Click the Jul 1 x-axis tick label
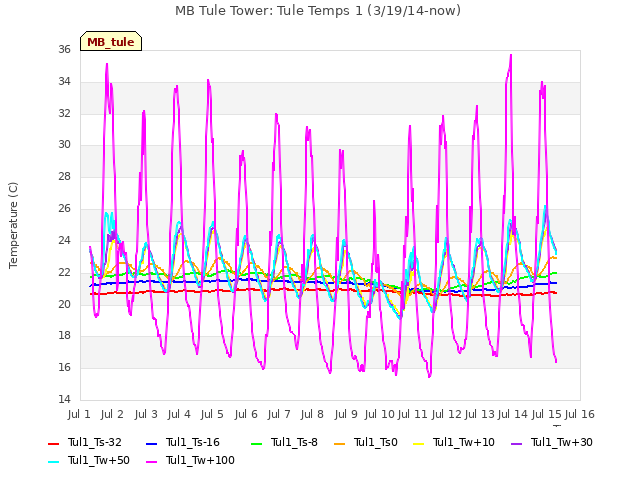The image size is (640, 480). point(79,414)
